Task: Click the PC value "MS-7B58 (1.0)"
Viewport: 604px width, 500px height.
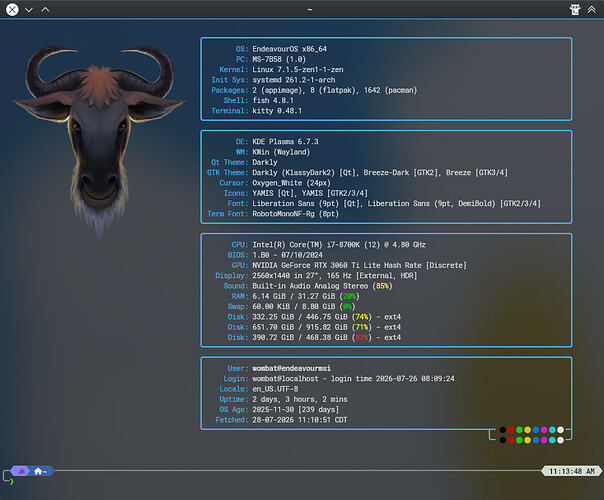Action: coord(279,59)
